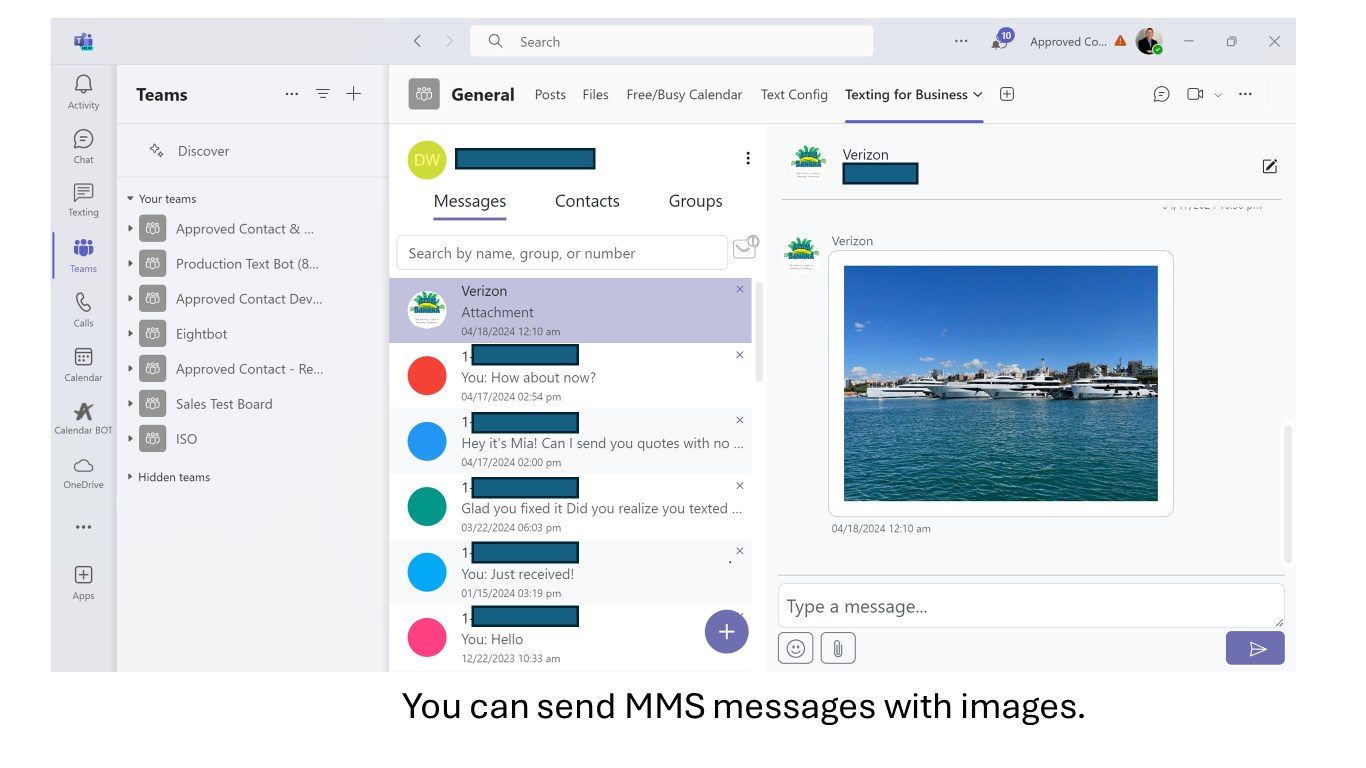
Task: Open the Activity feed
Action: (x=83, y=91)
